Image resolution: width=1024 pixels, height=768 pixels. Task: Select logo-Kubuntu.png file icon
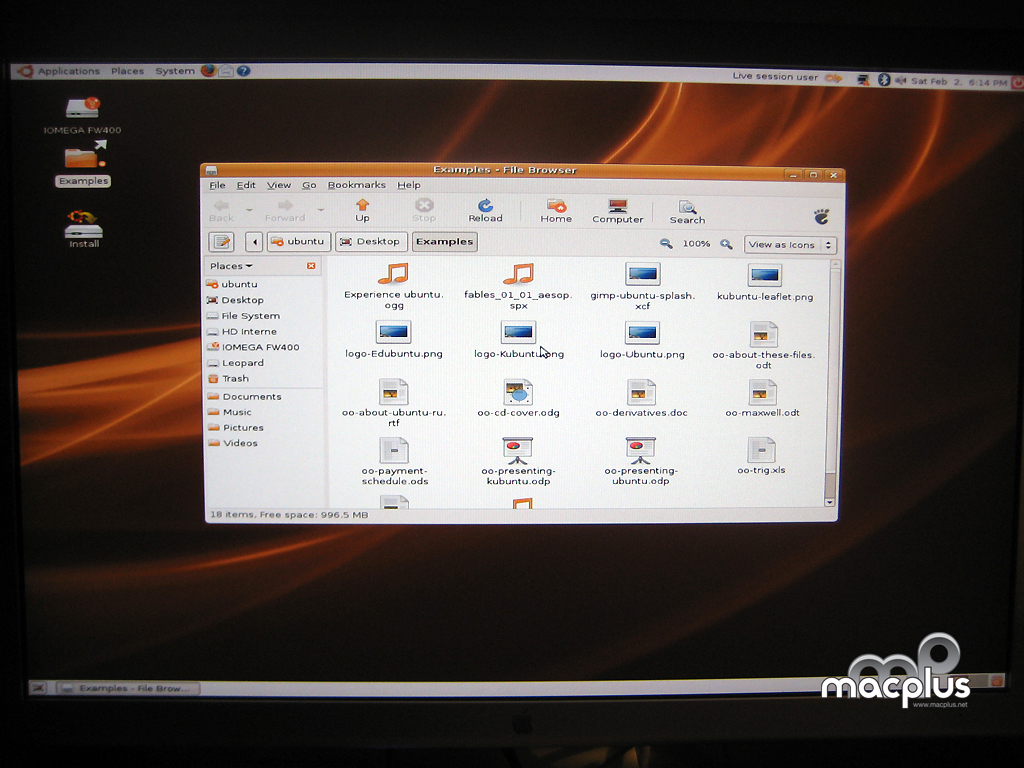[x=519, y=332]
